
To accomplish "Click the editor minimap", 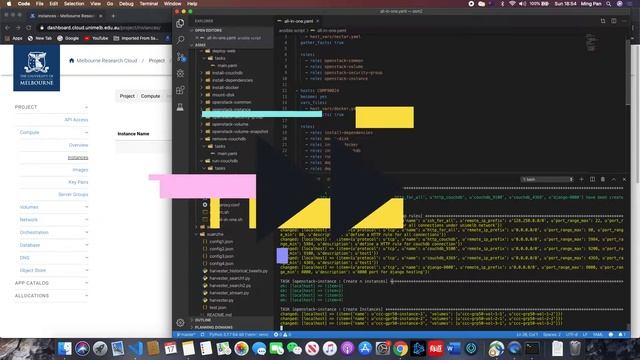I will [x=591, y=43].
